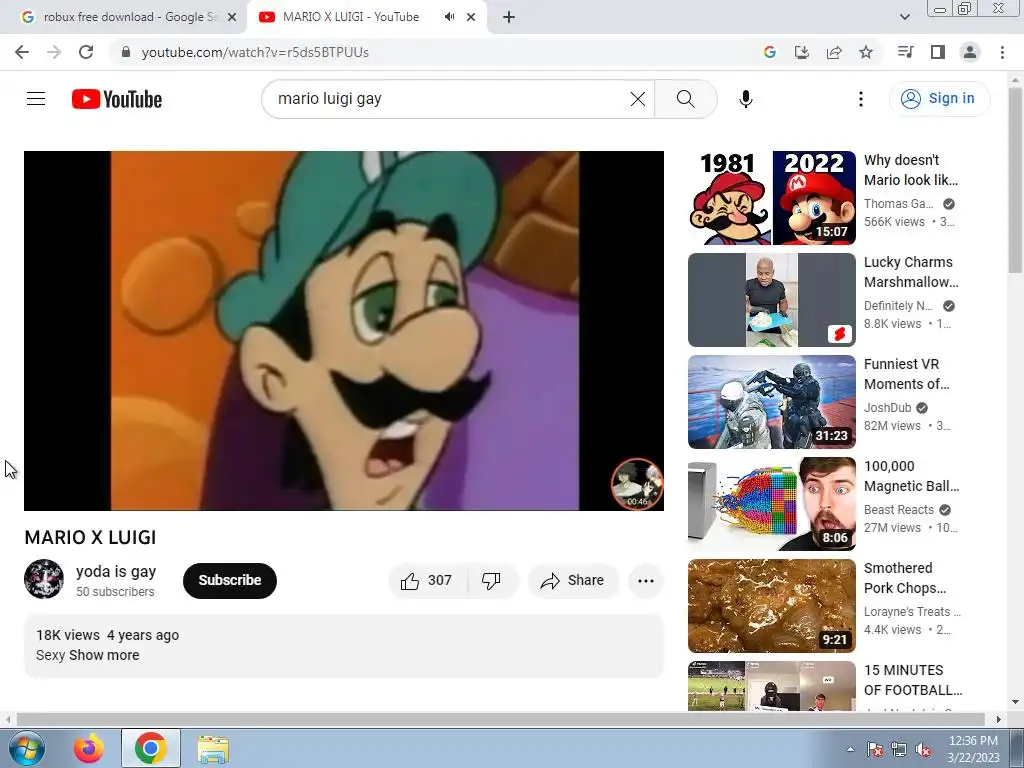Open 15 MINUTES OF FOOTBALL video title
This screenshot has width=1024, height=768.
click(912, 680)
